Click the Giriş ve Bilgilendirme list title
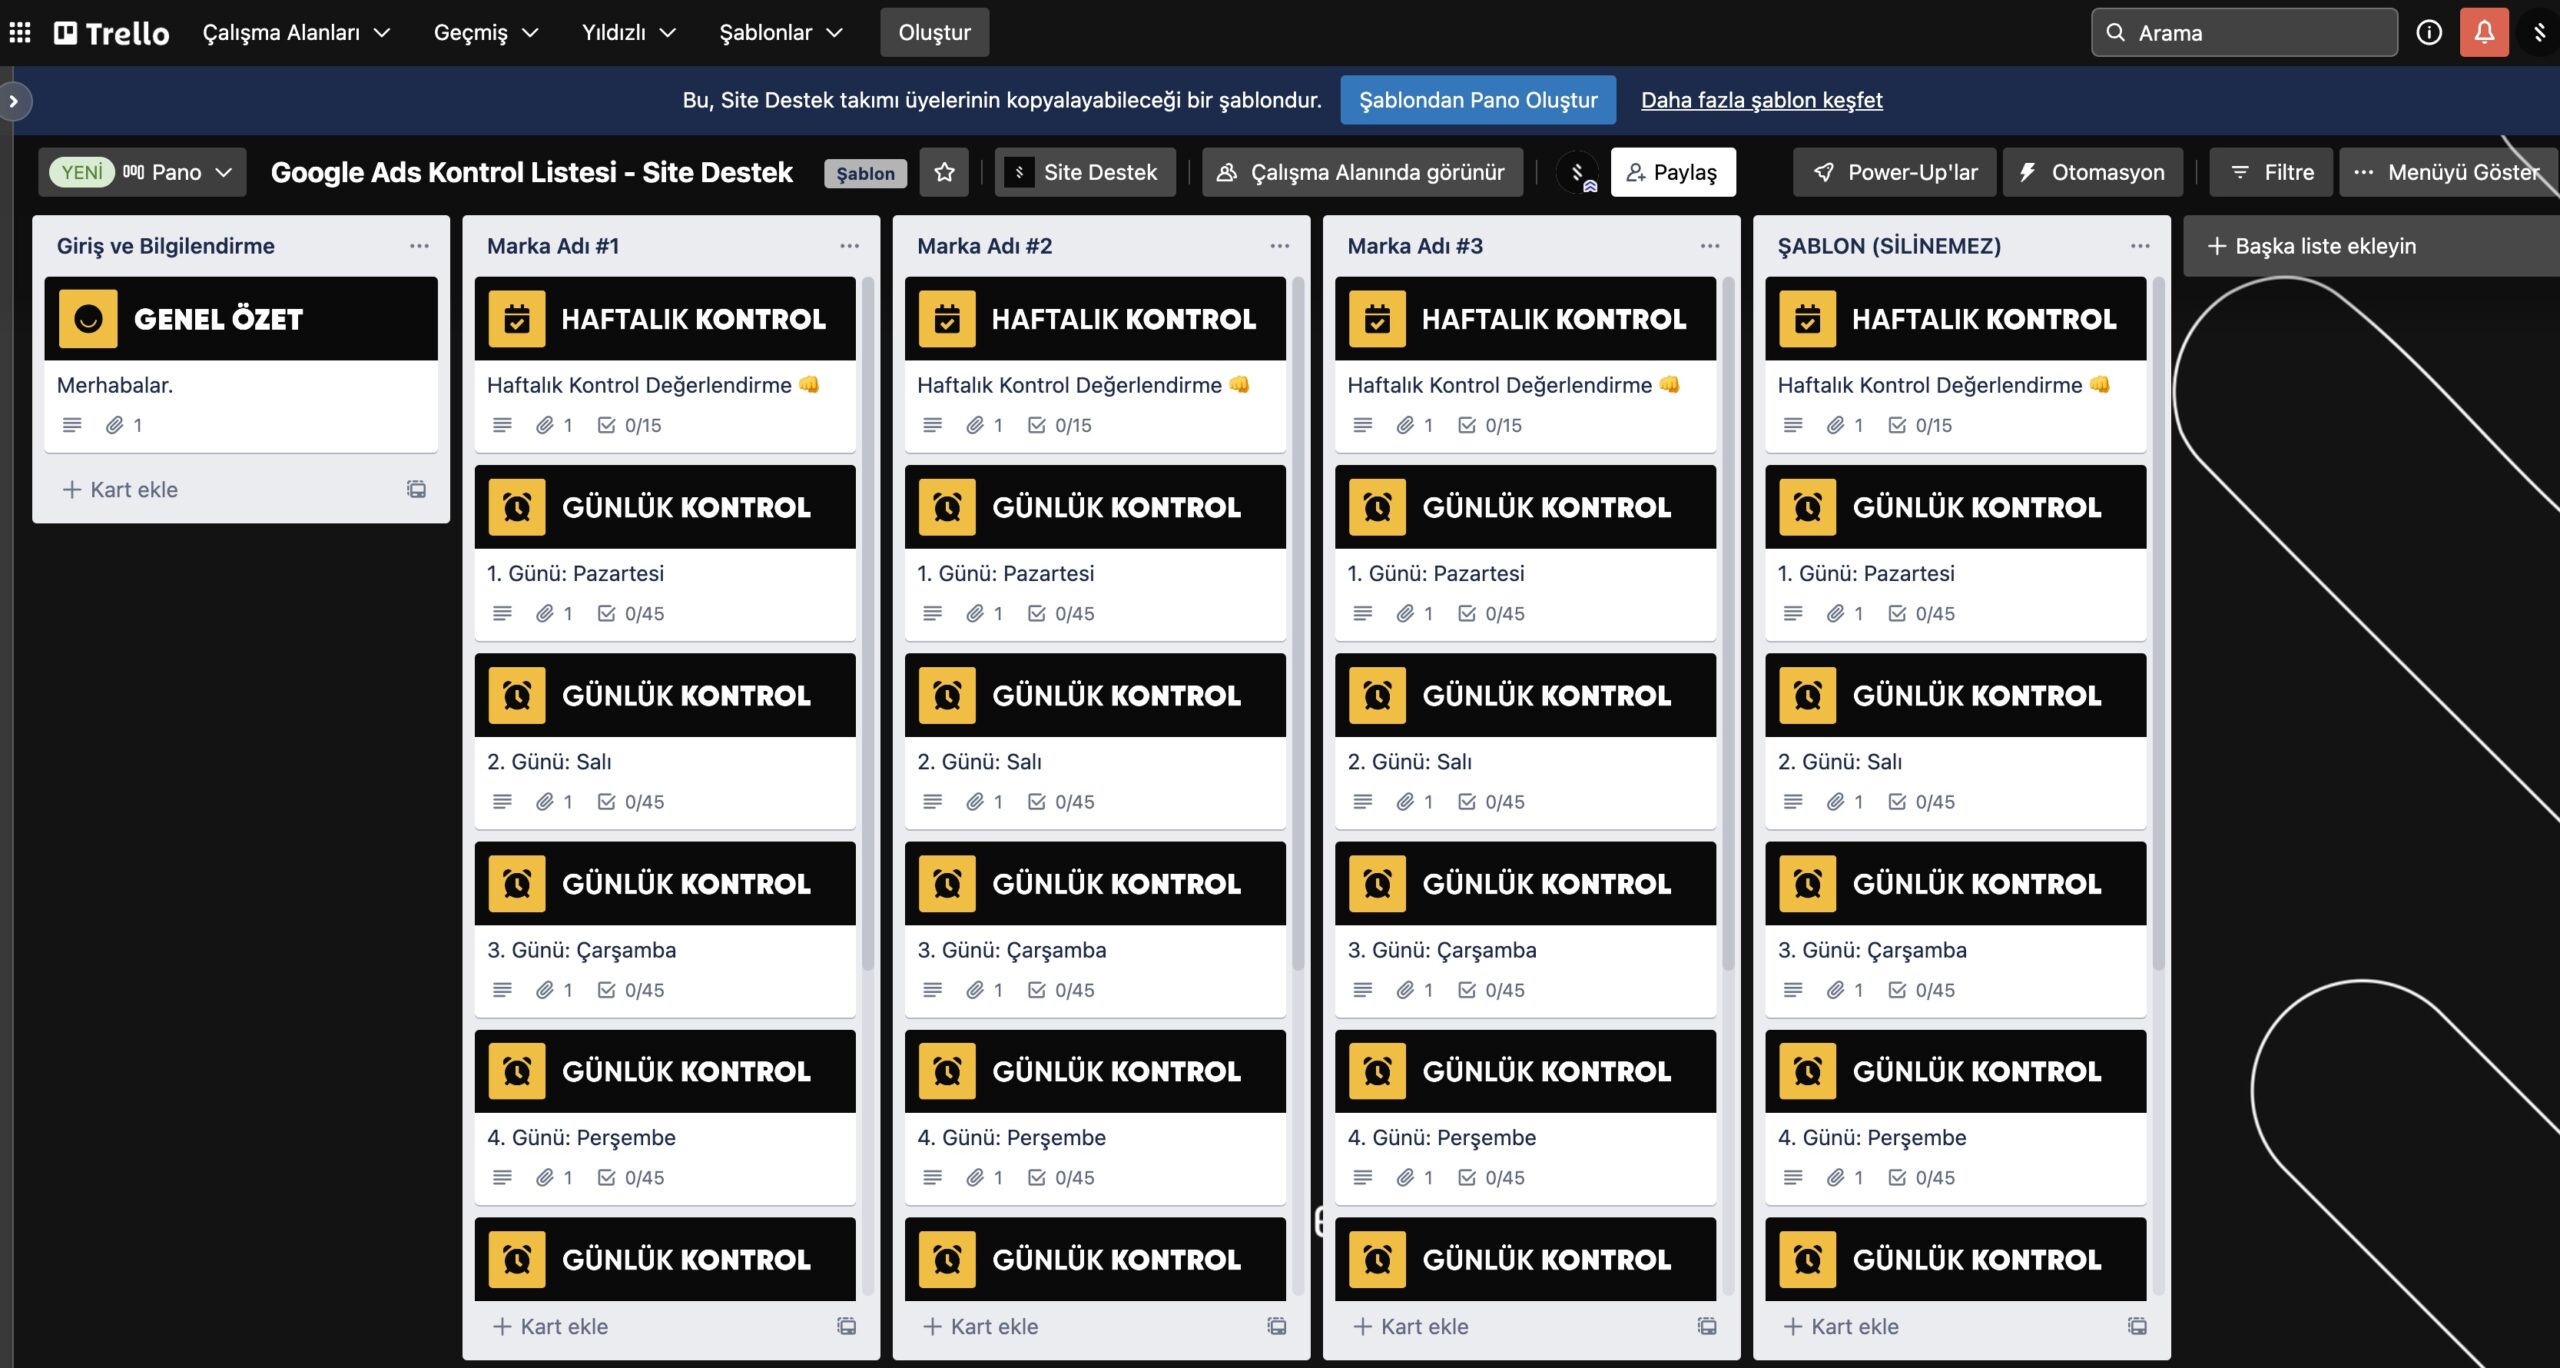Screen dimensions: 2560x1368 click(x=166, y=246)
